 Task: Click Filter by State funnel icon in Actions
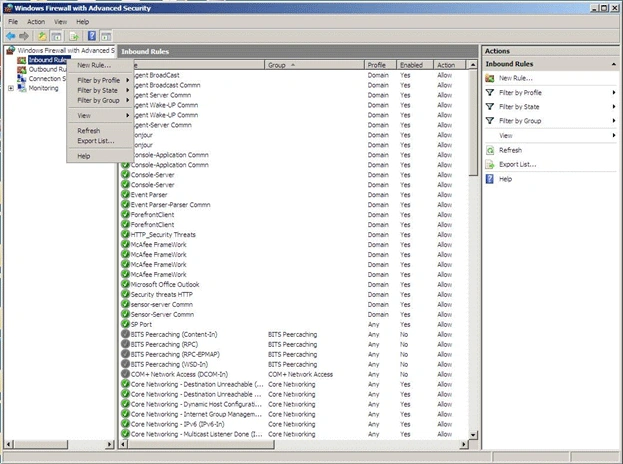(490, 106)
